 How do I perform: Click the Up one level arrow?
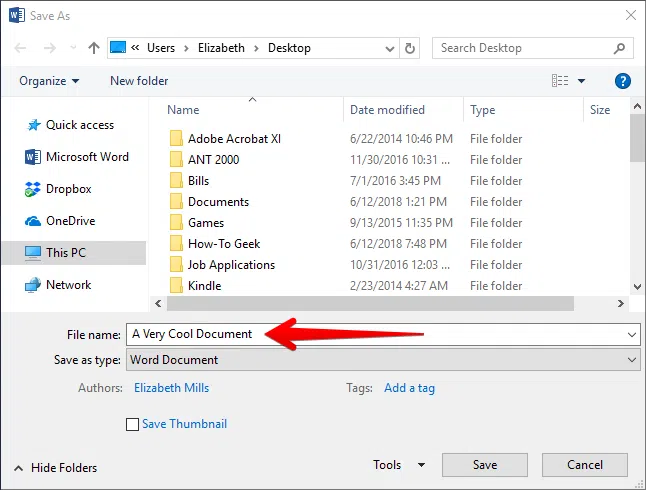(93, 47)
